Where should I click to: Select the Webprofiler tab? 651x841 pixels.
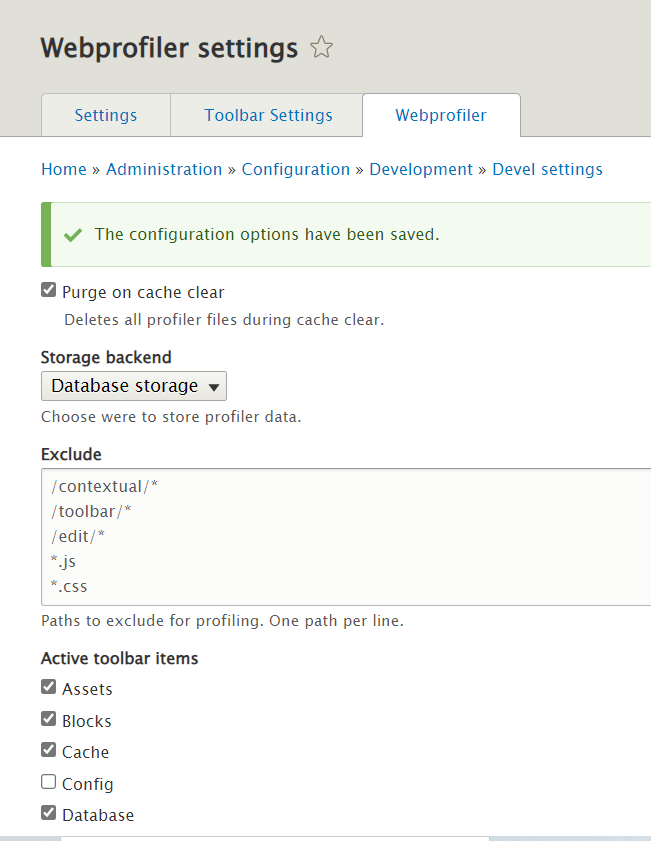(x=441, y=115)
